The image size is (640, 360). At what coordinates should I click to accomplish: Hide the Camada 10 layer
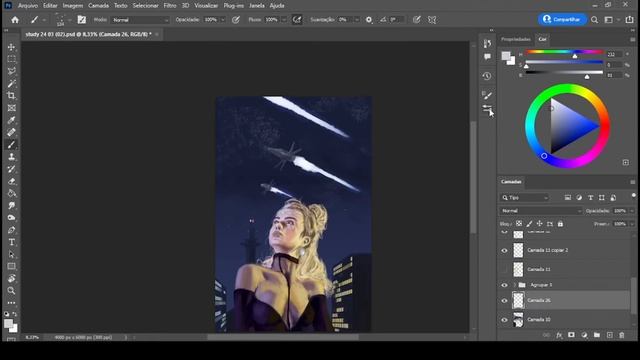click(504, 320)
